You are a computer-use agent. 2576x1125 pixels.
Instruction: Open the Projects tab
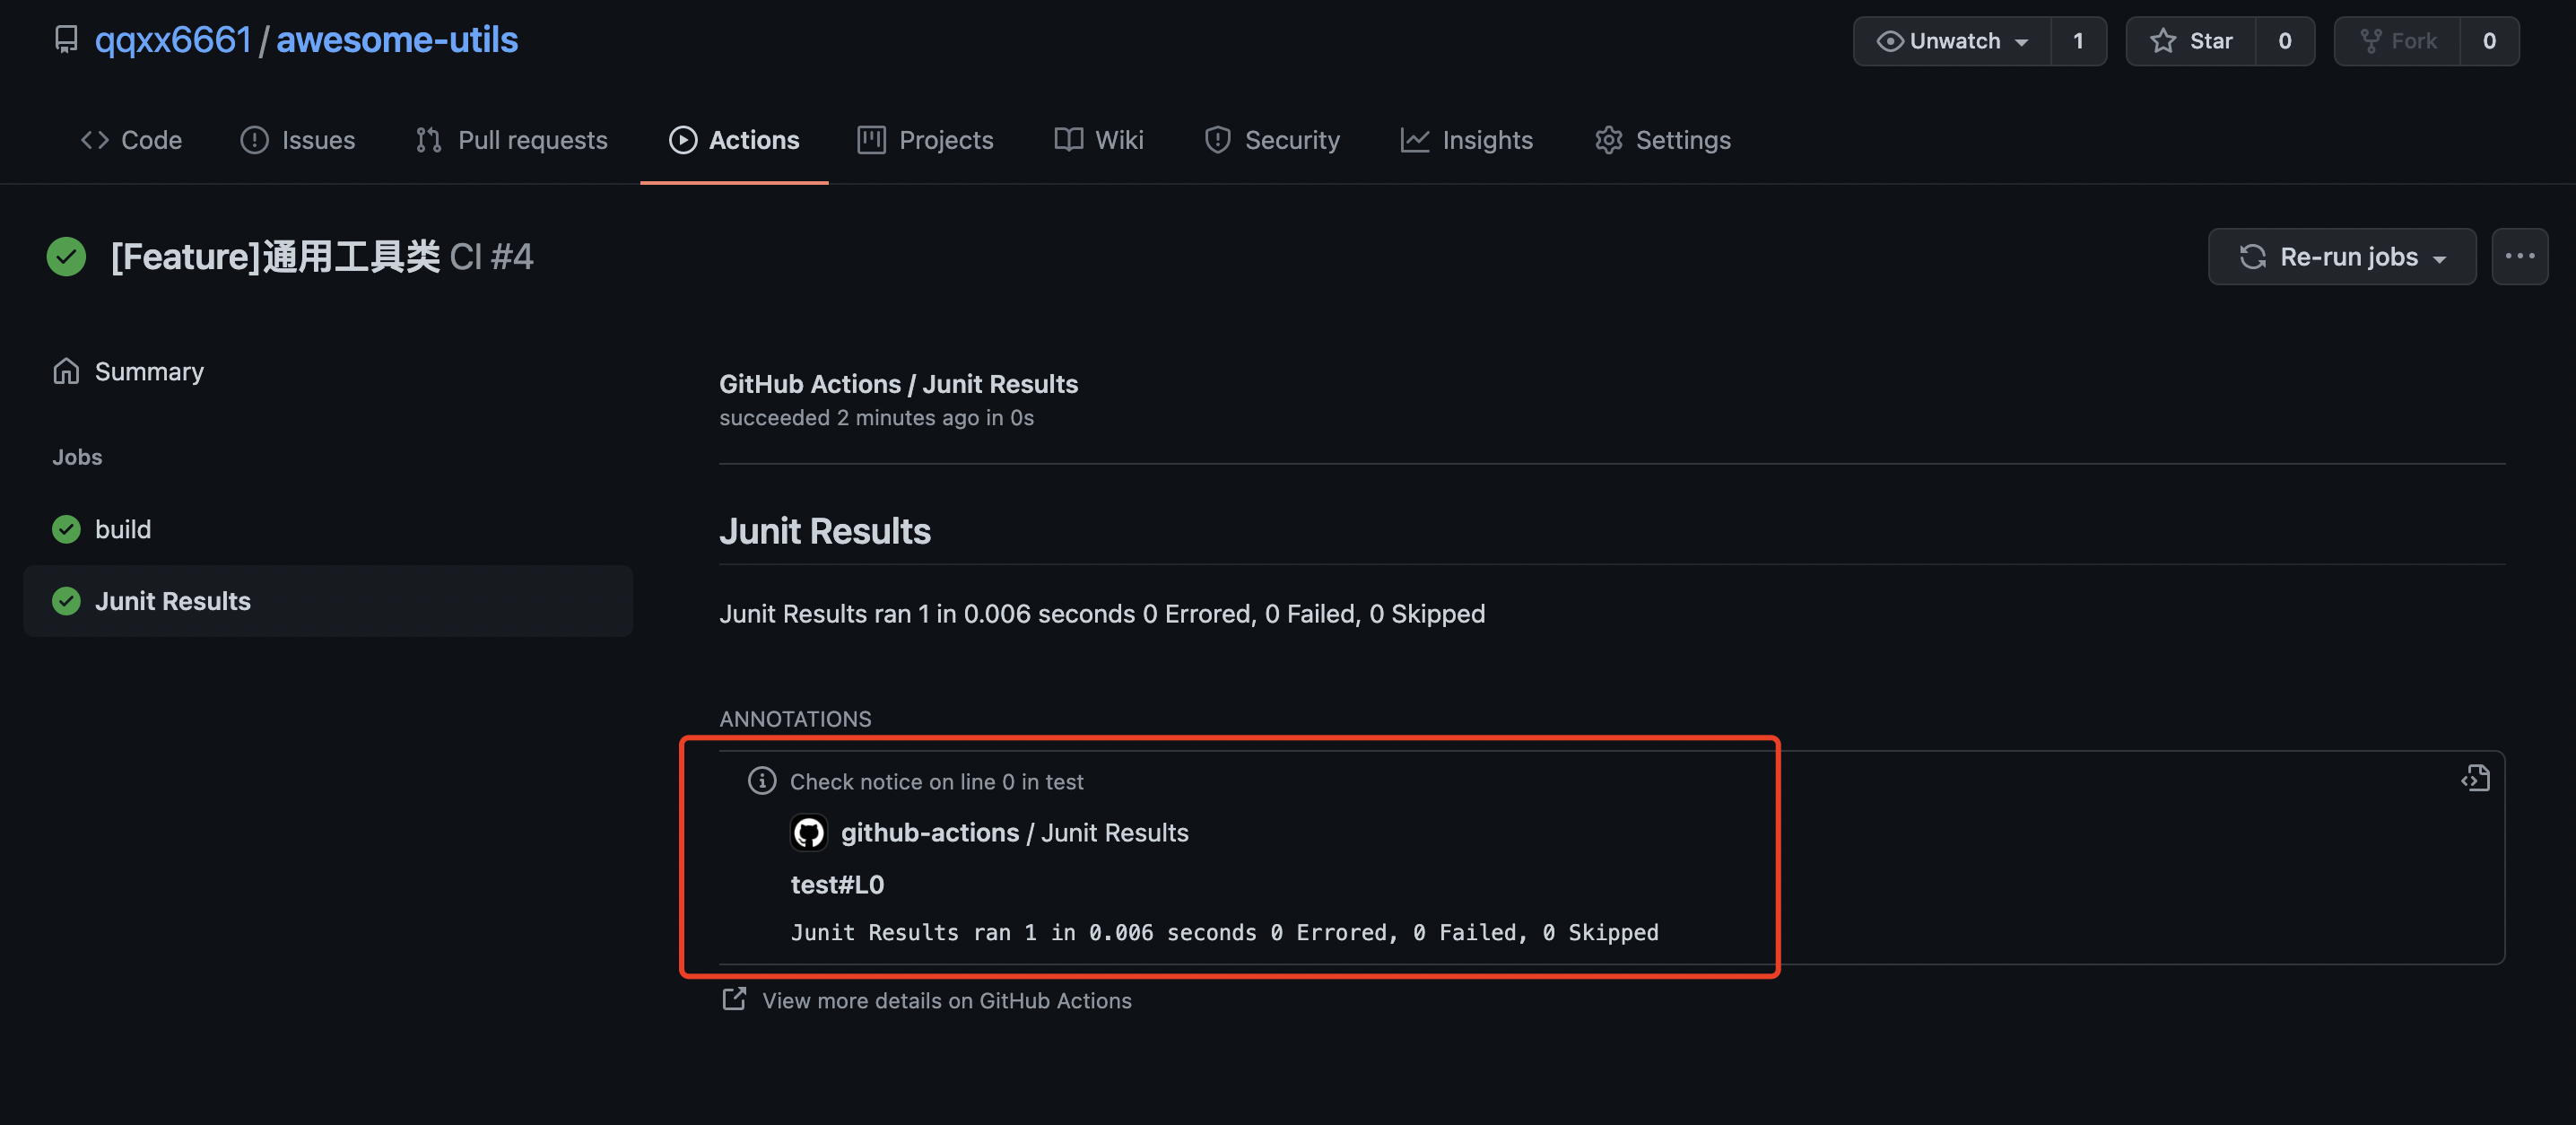[x=925, y=140]
